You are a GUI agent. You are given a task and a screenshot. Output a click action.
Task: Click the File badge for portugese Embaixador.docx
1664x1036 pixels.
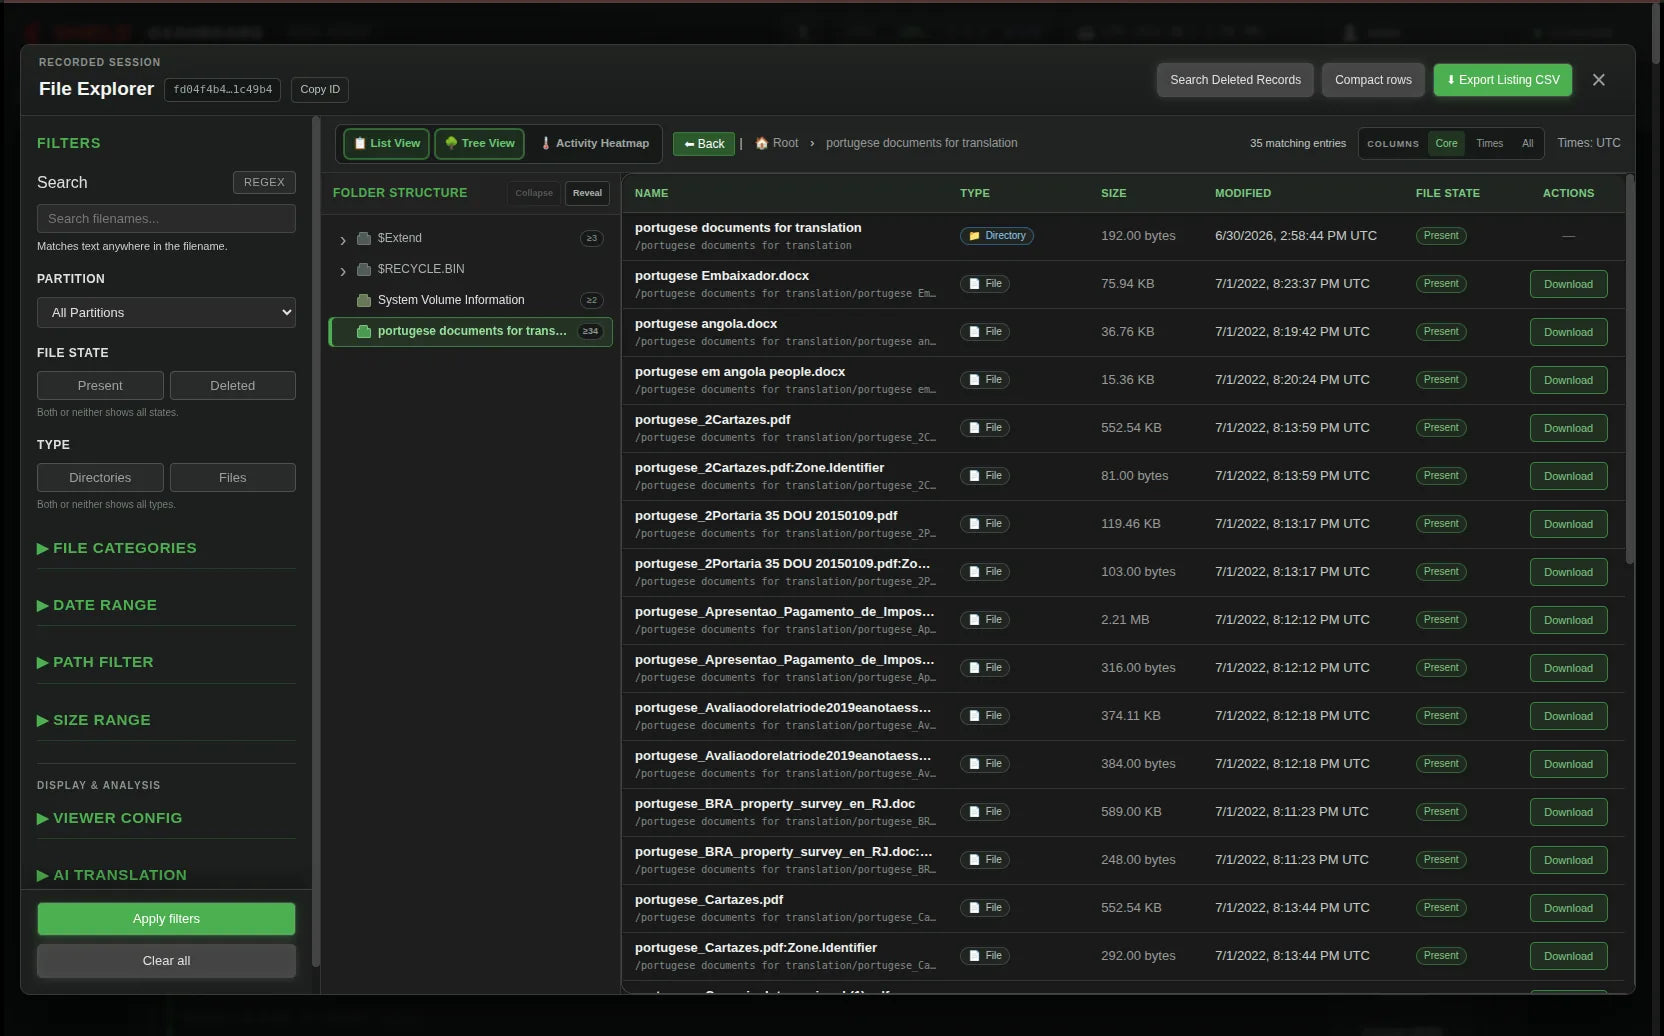(985, 284)
